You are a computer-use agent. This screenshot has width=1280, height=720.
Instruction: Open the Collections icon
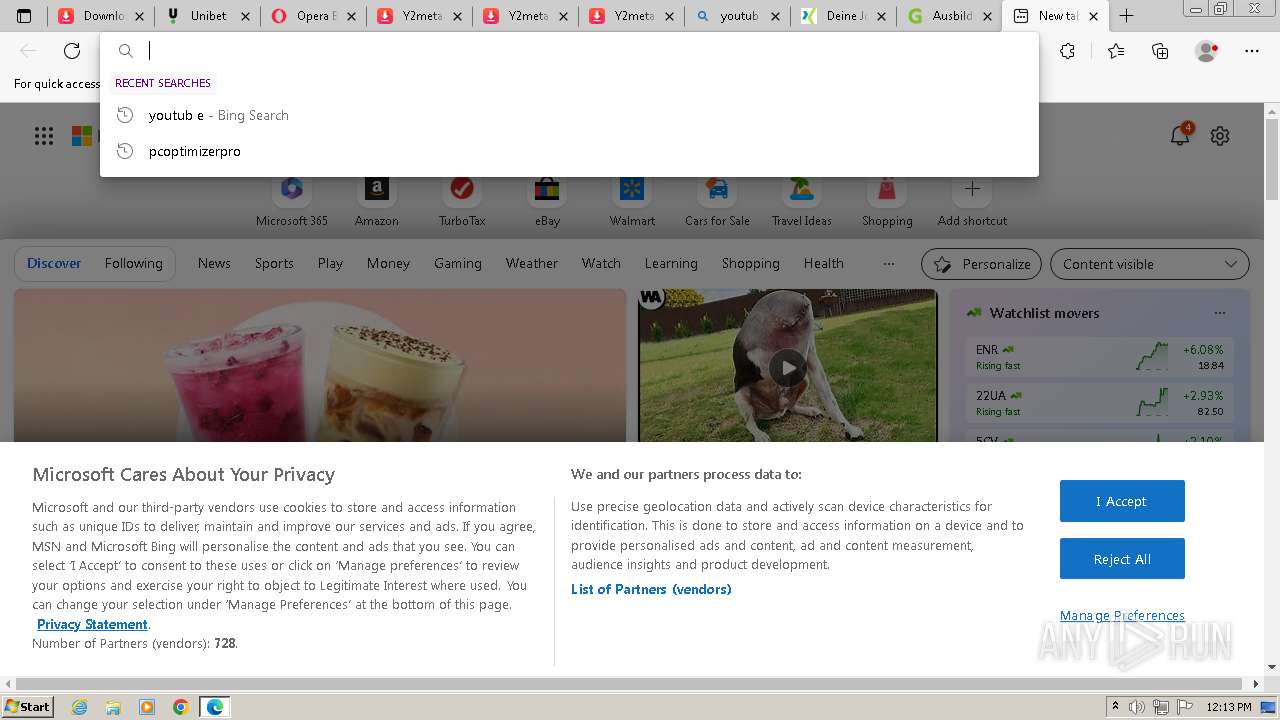coord(1160,51)
